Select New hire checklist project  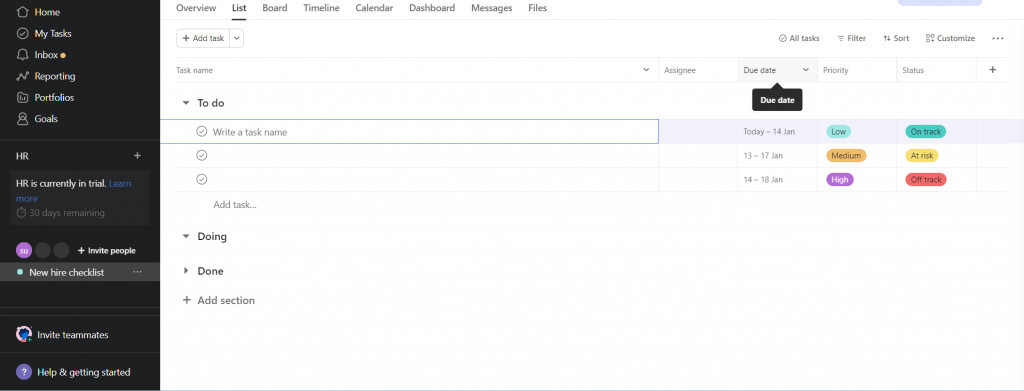pos(66,272)
